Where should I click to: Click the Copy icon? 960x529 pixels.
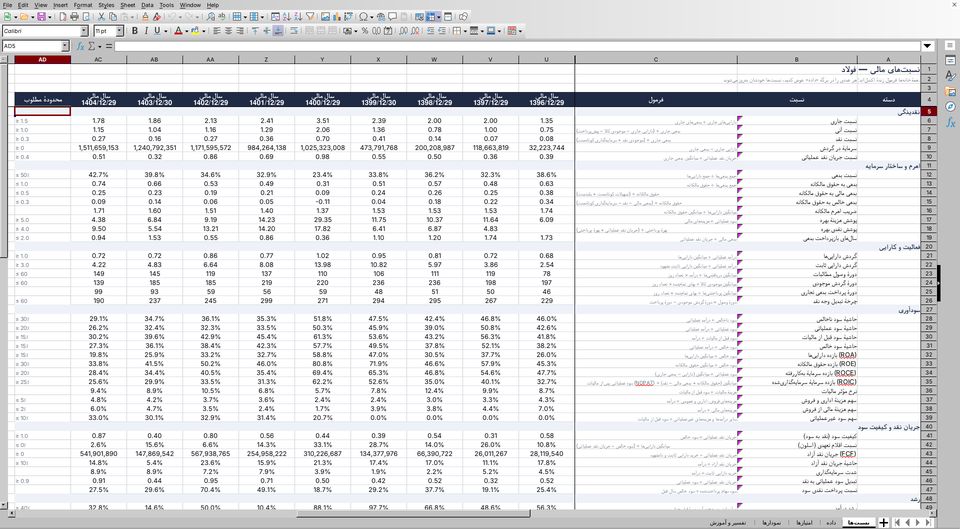[113, 17]
